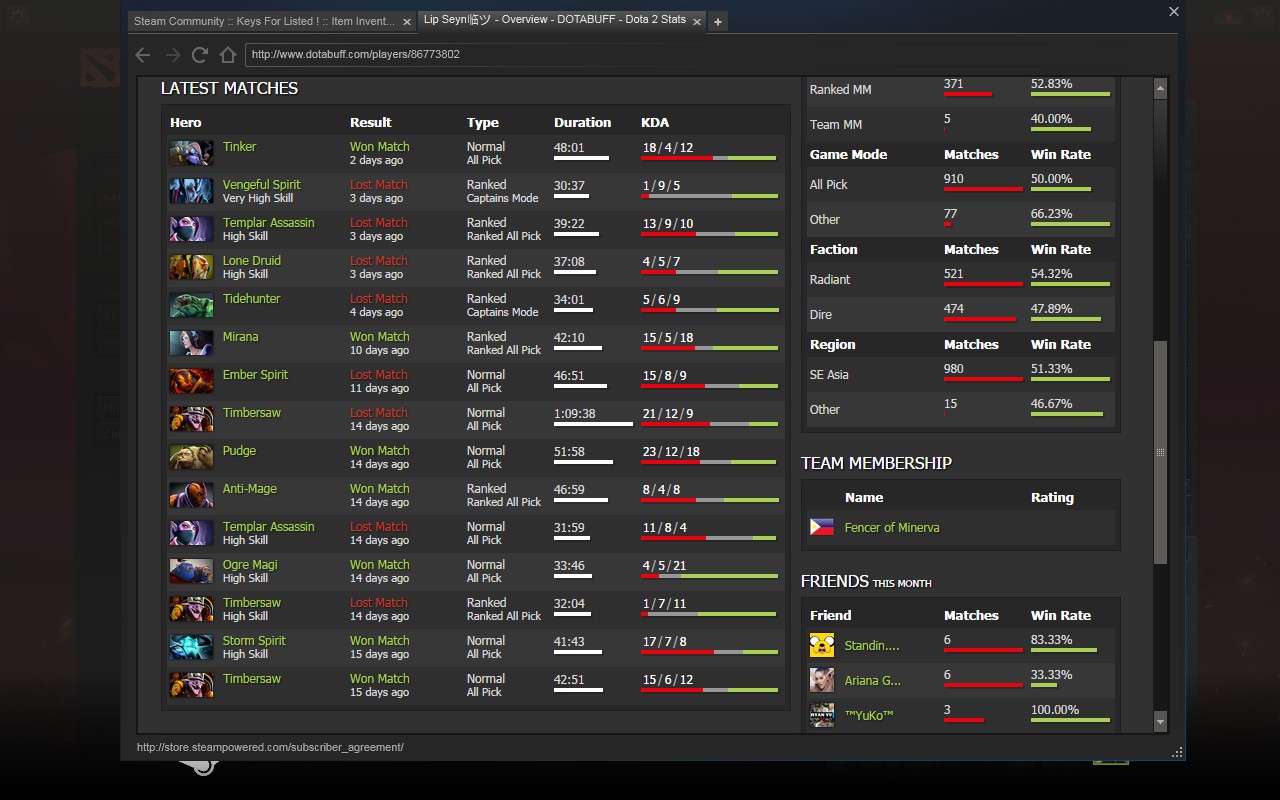Viewport: 1280px width, 800px height.
Task: Click the Anti-Mage hero portrait
Action: click(x=191, y=495)
